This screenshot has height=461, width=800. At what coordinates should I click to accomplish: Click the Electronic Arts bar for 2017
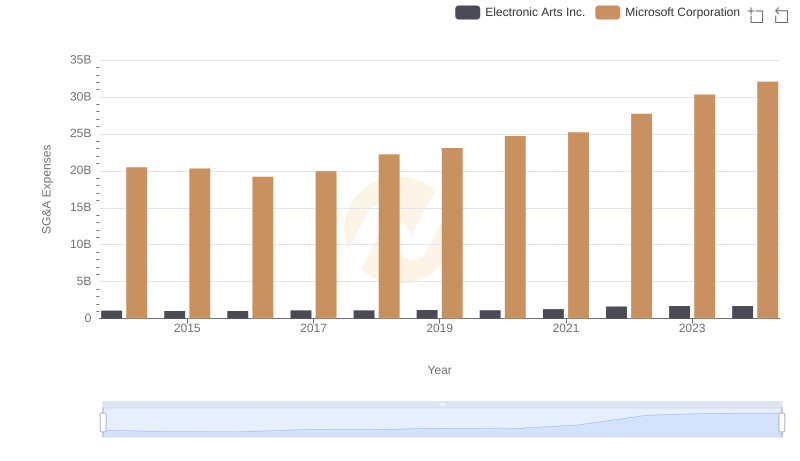(x=301, y=314)
